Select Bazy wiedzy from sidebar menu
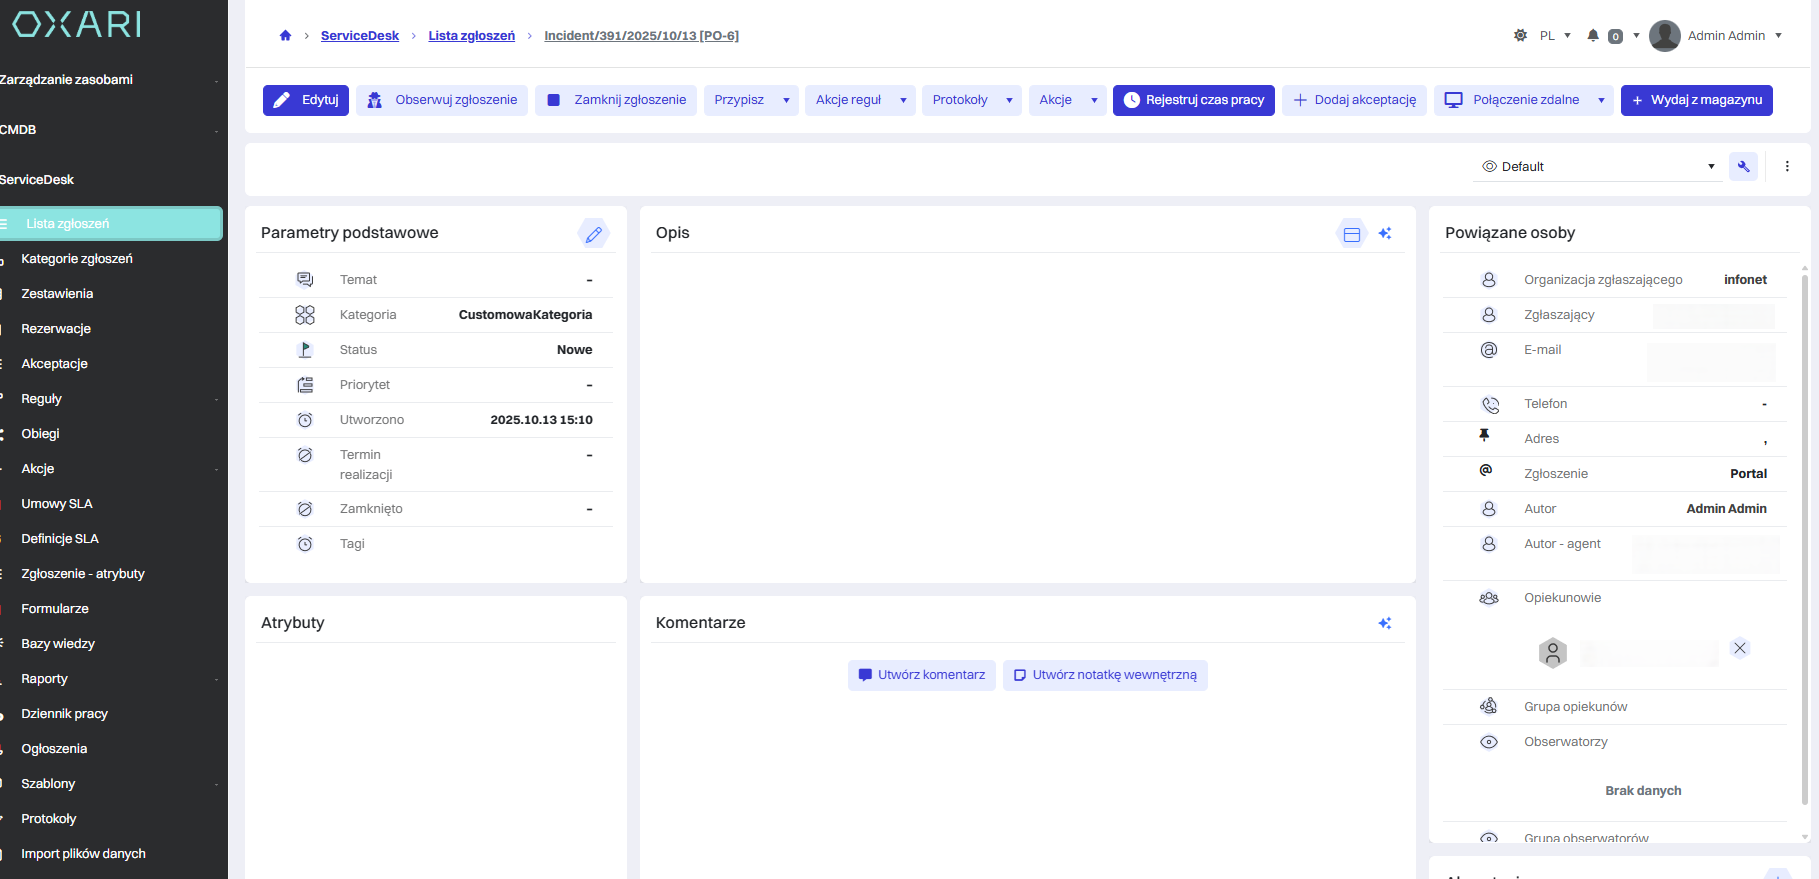Image resolution: width=1819 pixels, height=879 pixels. 58,644
